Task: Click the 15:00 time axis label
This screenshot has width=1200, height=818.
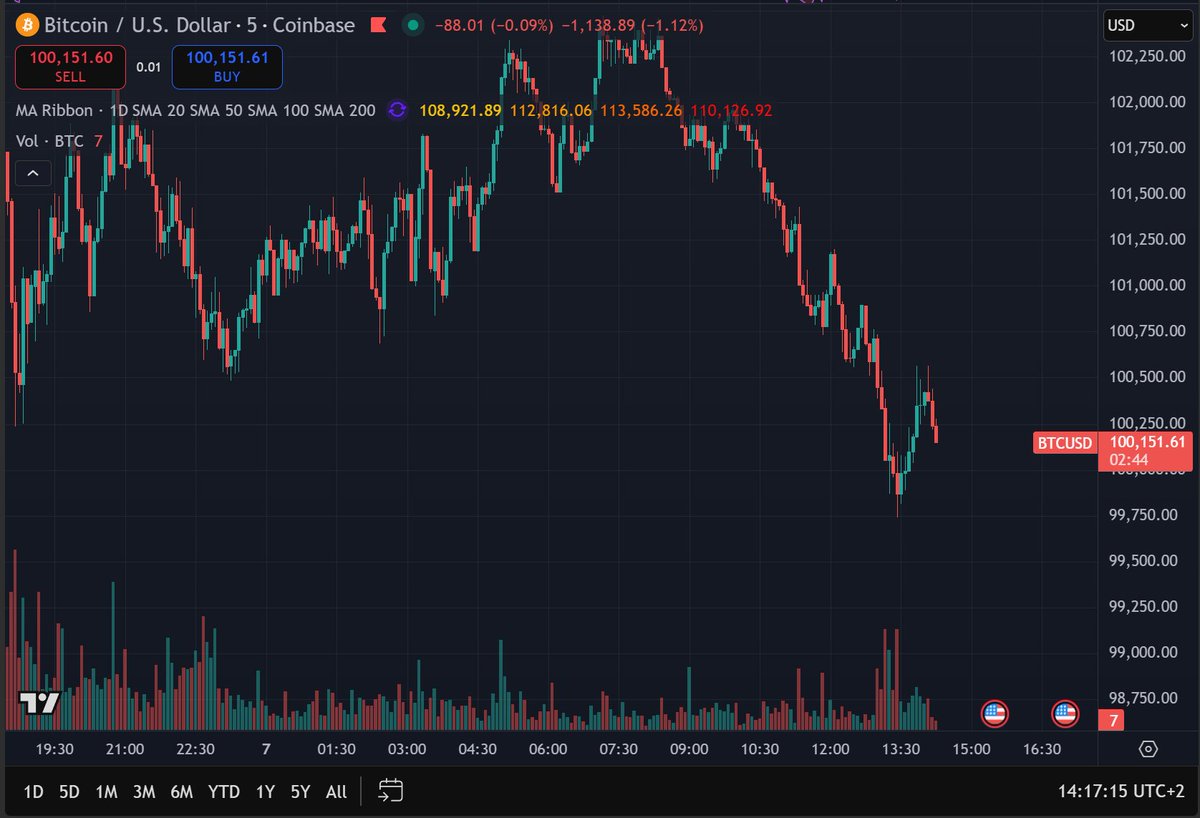Action: tap(971, 749)
